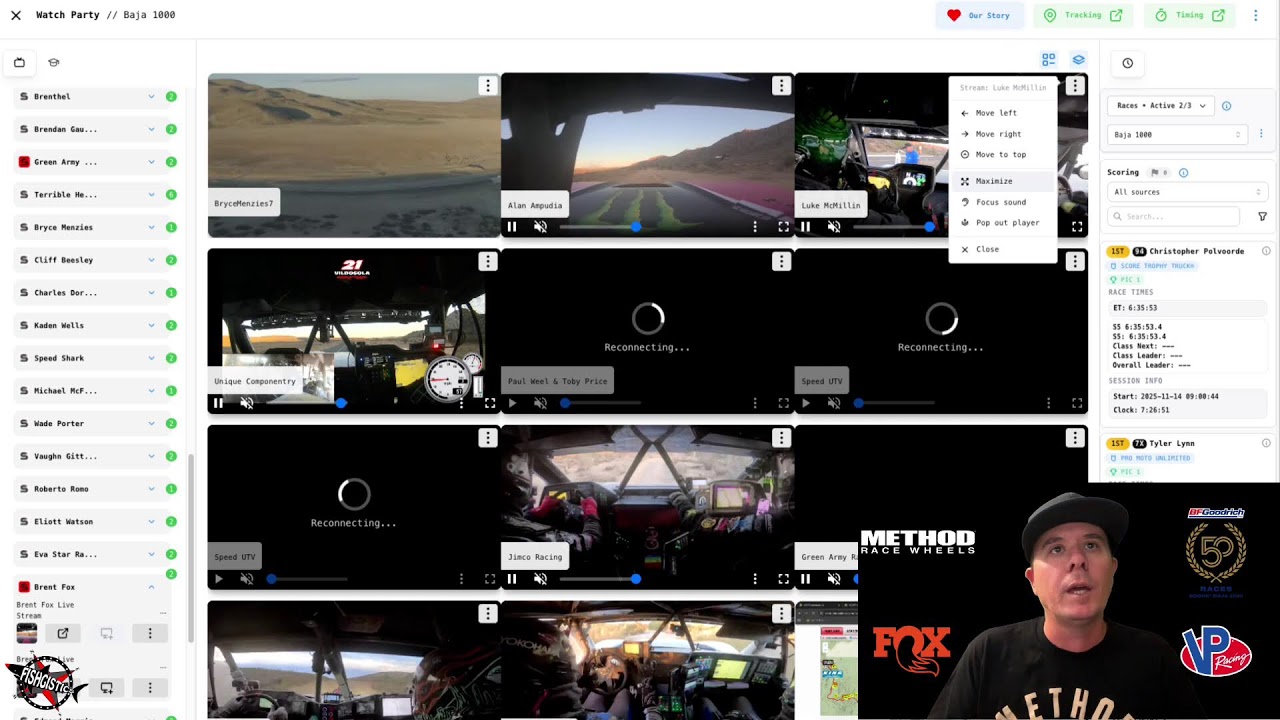Open the All sources dropdown
1280x720 pixels.
1187,192
